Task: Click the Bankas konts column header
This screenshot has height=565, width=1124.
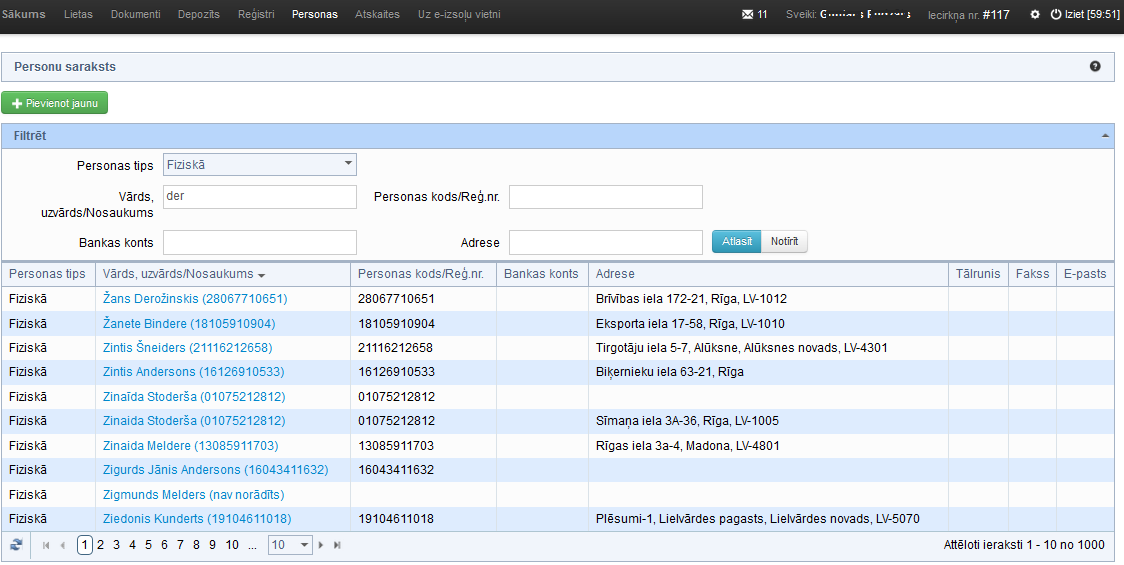Action: pyautogui.click(x=542, y=274)
